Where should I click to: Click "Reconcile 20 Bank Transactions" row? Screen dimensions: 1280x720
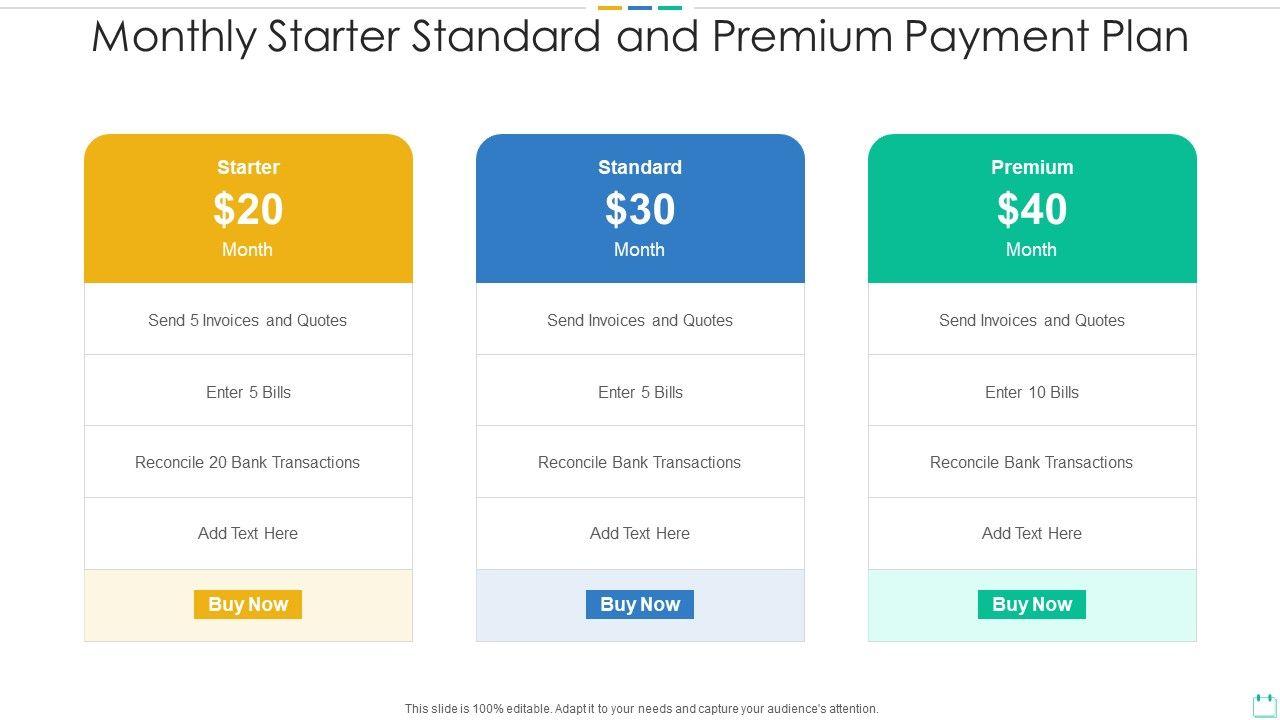[x=248, y=462]
